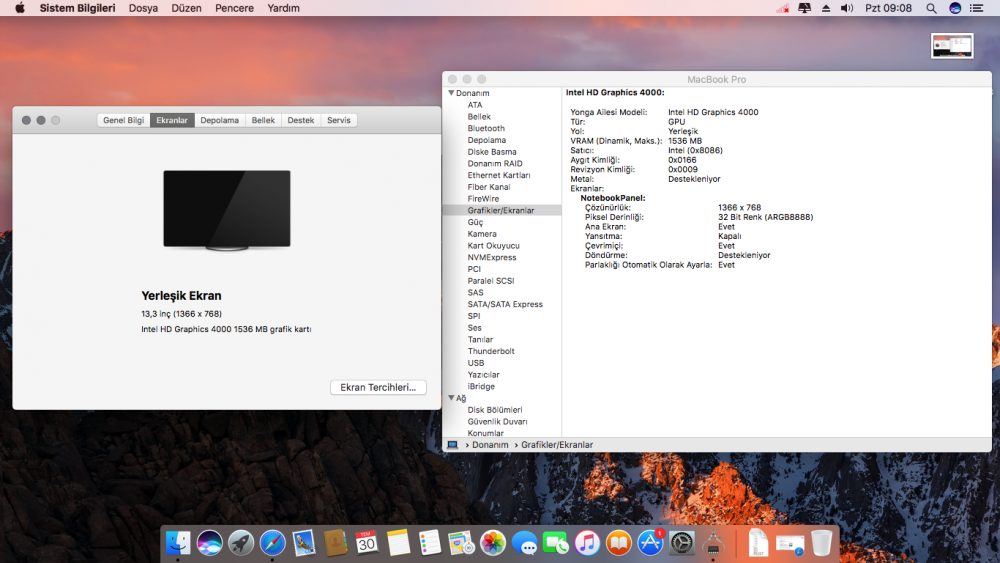
Task: Click the eject icon in menu bar
Action: click(x=826, y=8)
